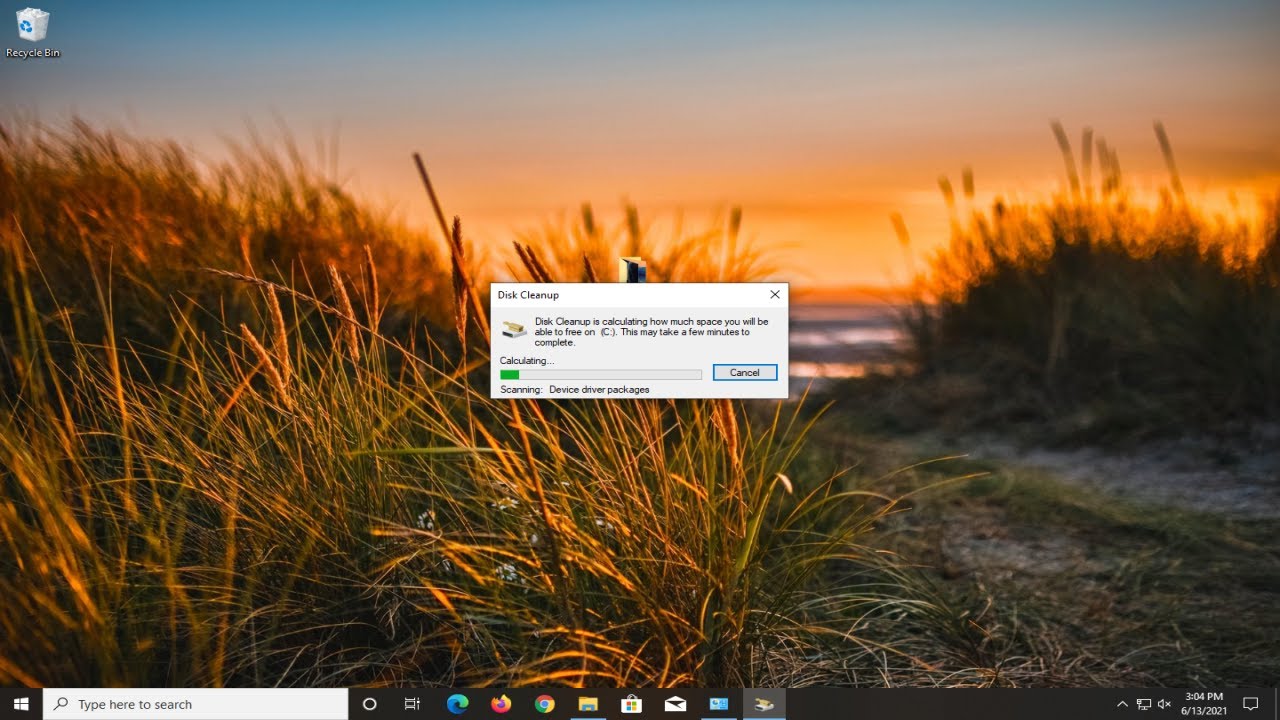Launch Firefox from the taskbar
This screenshot has width=1280, height=720.
pos(501,704)
